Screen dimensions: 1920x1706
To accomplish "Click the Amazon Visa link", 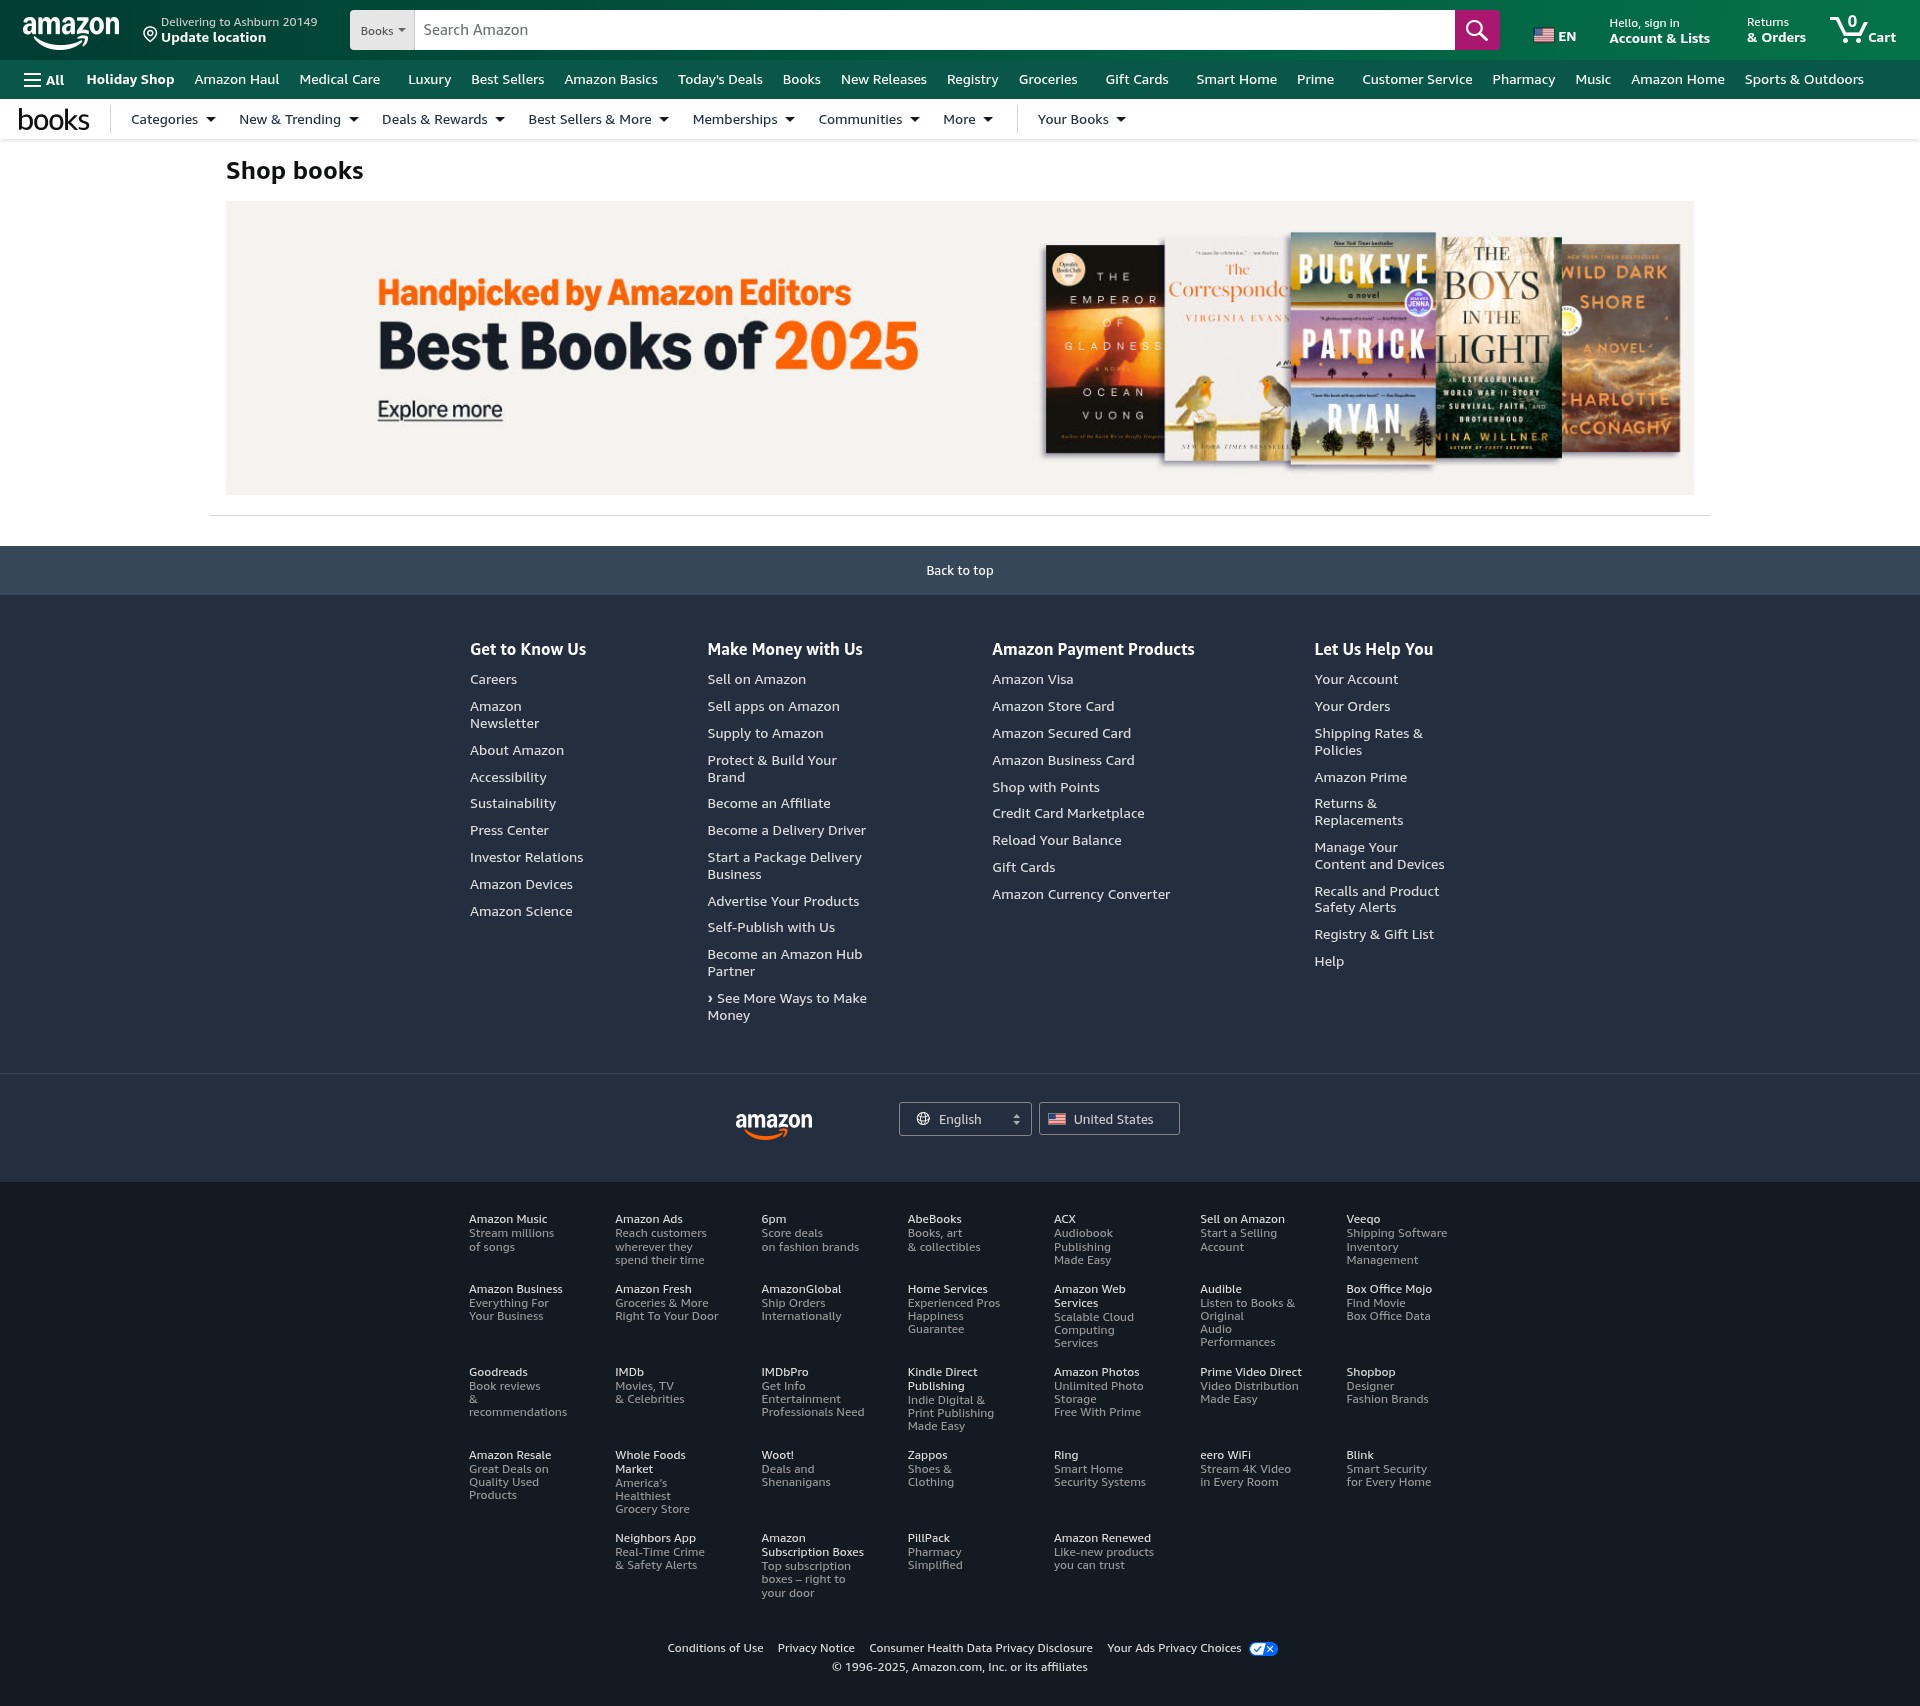I will [x=1032, y=680].
